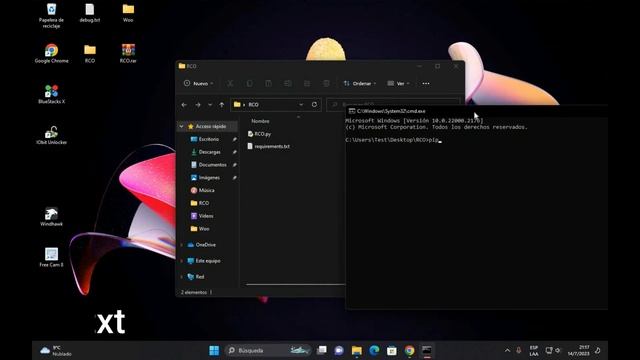Select RCO folder in the navigation pane
This screenshot has height=360, width=640.
tap(204, 203)
